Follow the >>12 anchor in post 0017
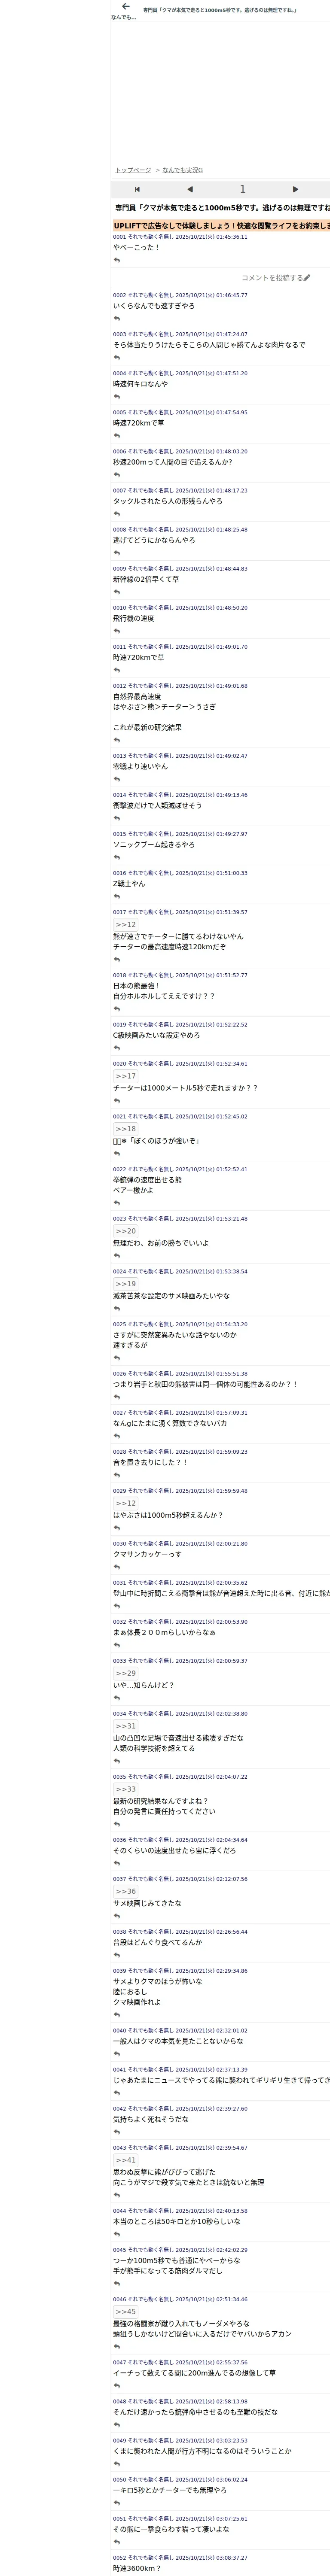This screenshot has width=330, height=2576. coord(125,925)
